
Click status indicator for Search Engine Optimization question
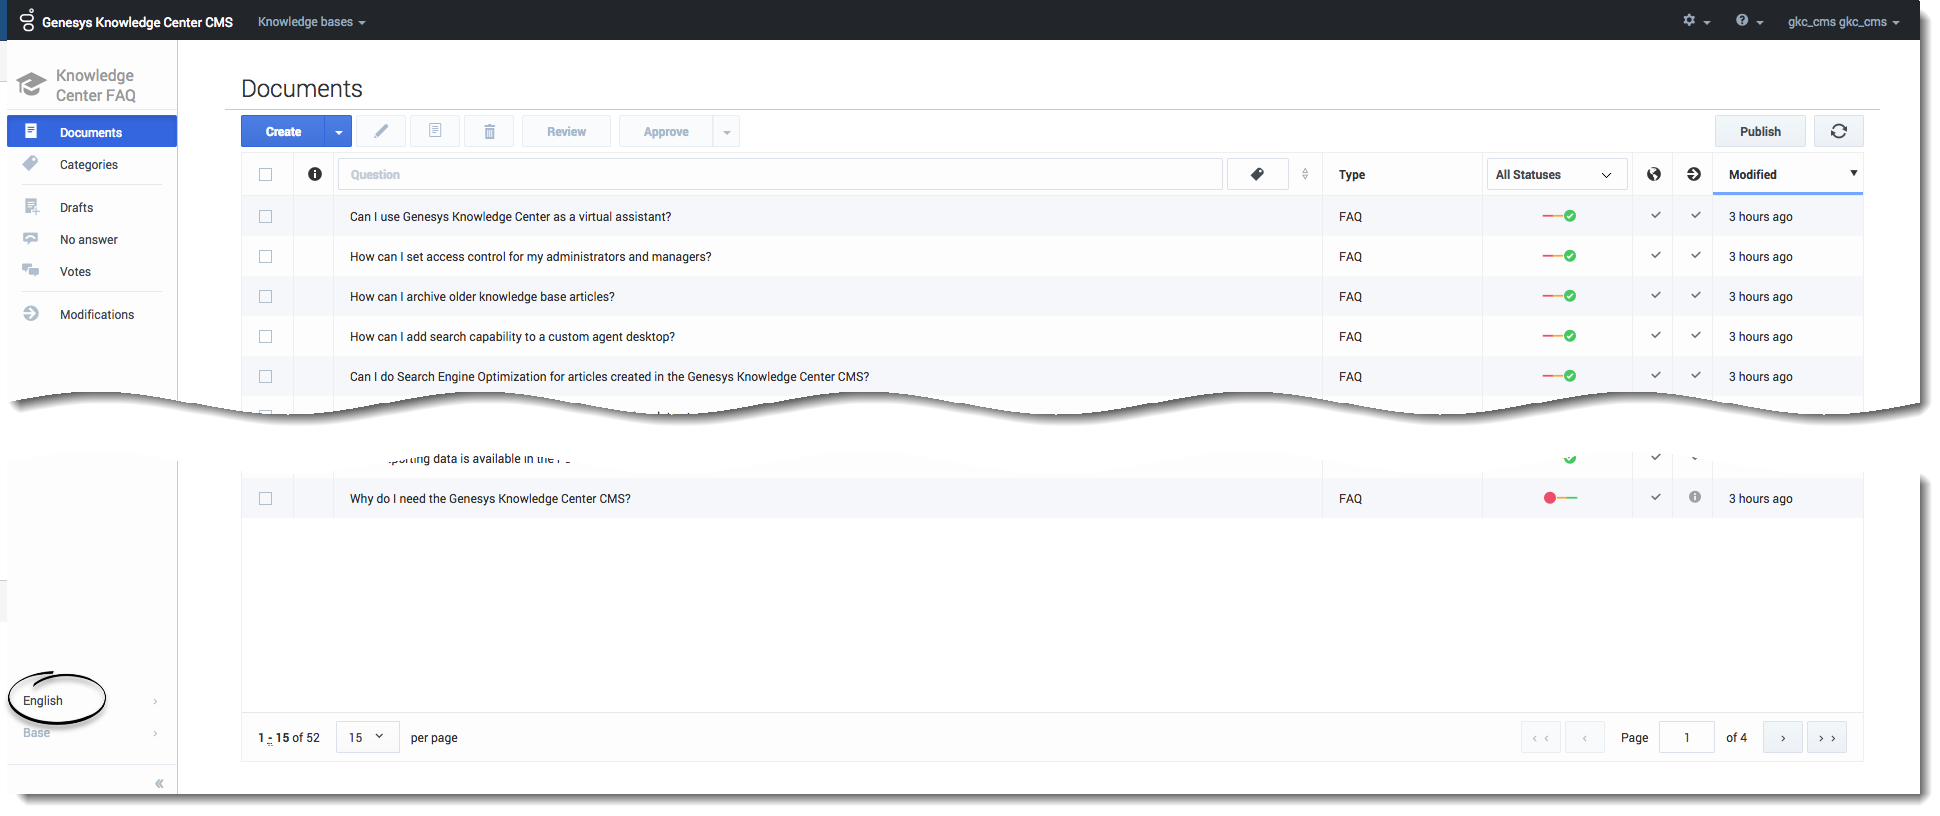1559,376
